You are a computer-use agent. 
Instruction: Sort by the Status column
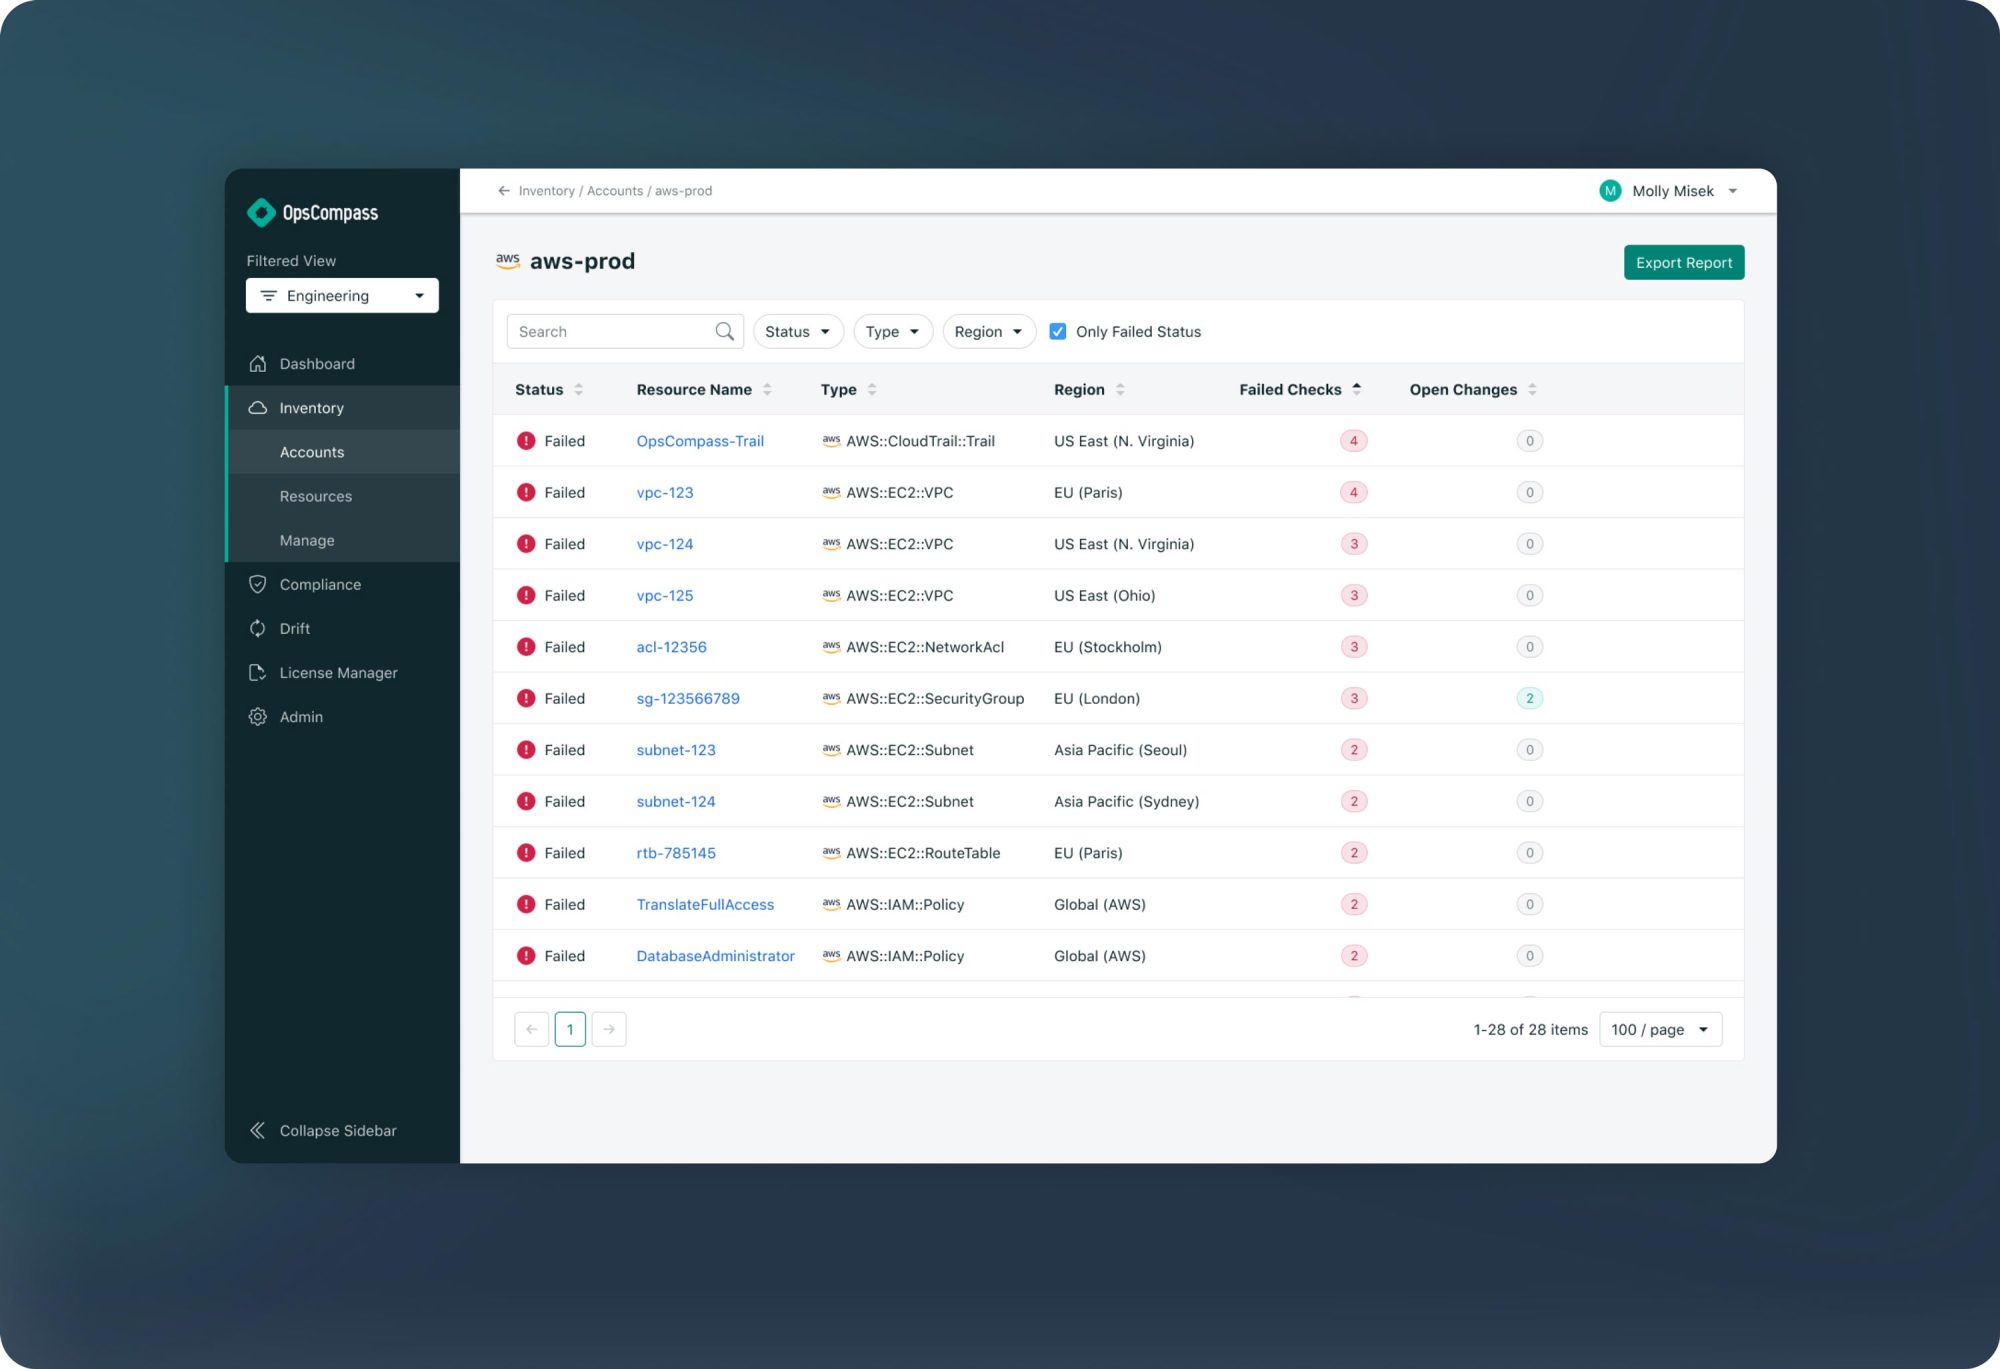[579, 389]
